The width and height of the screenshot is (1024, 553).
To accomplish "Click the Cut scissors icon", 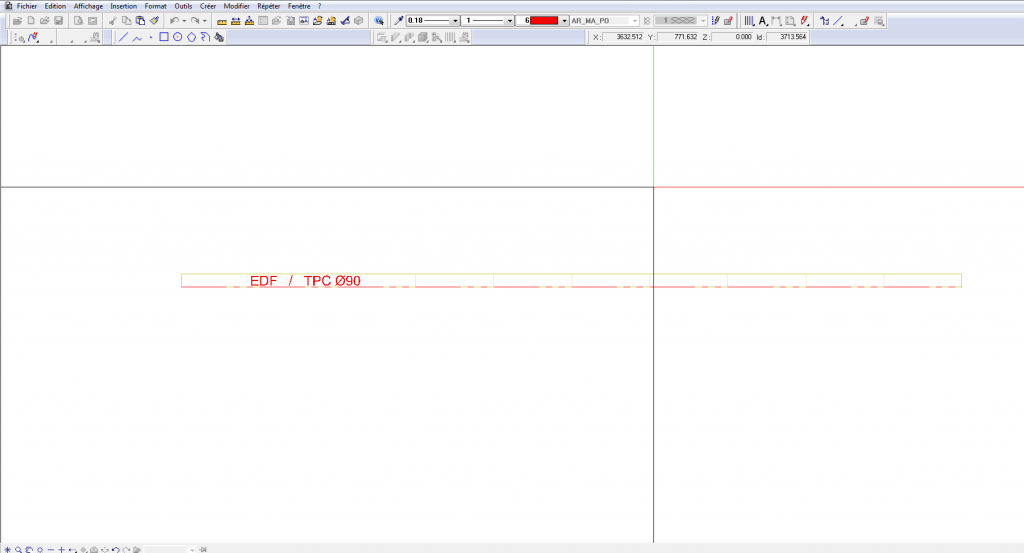I will click(112, 20).
